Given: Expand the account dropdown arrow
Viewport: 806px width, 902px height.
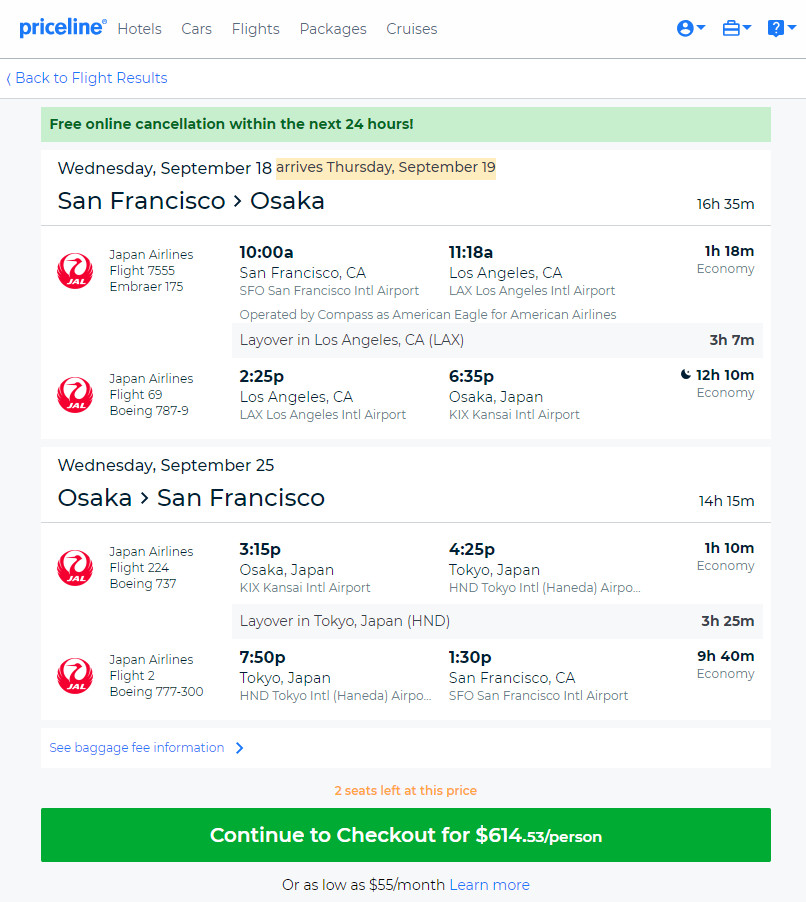Looking at the screenshot, I should (701, 27).
